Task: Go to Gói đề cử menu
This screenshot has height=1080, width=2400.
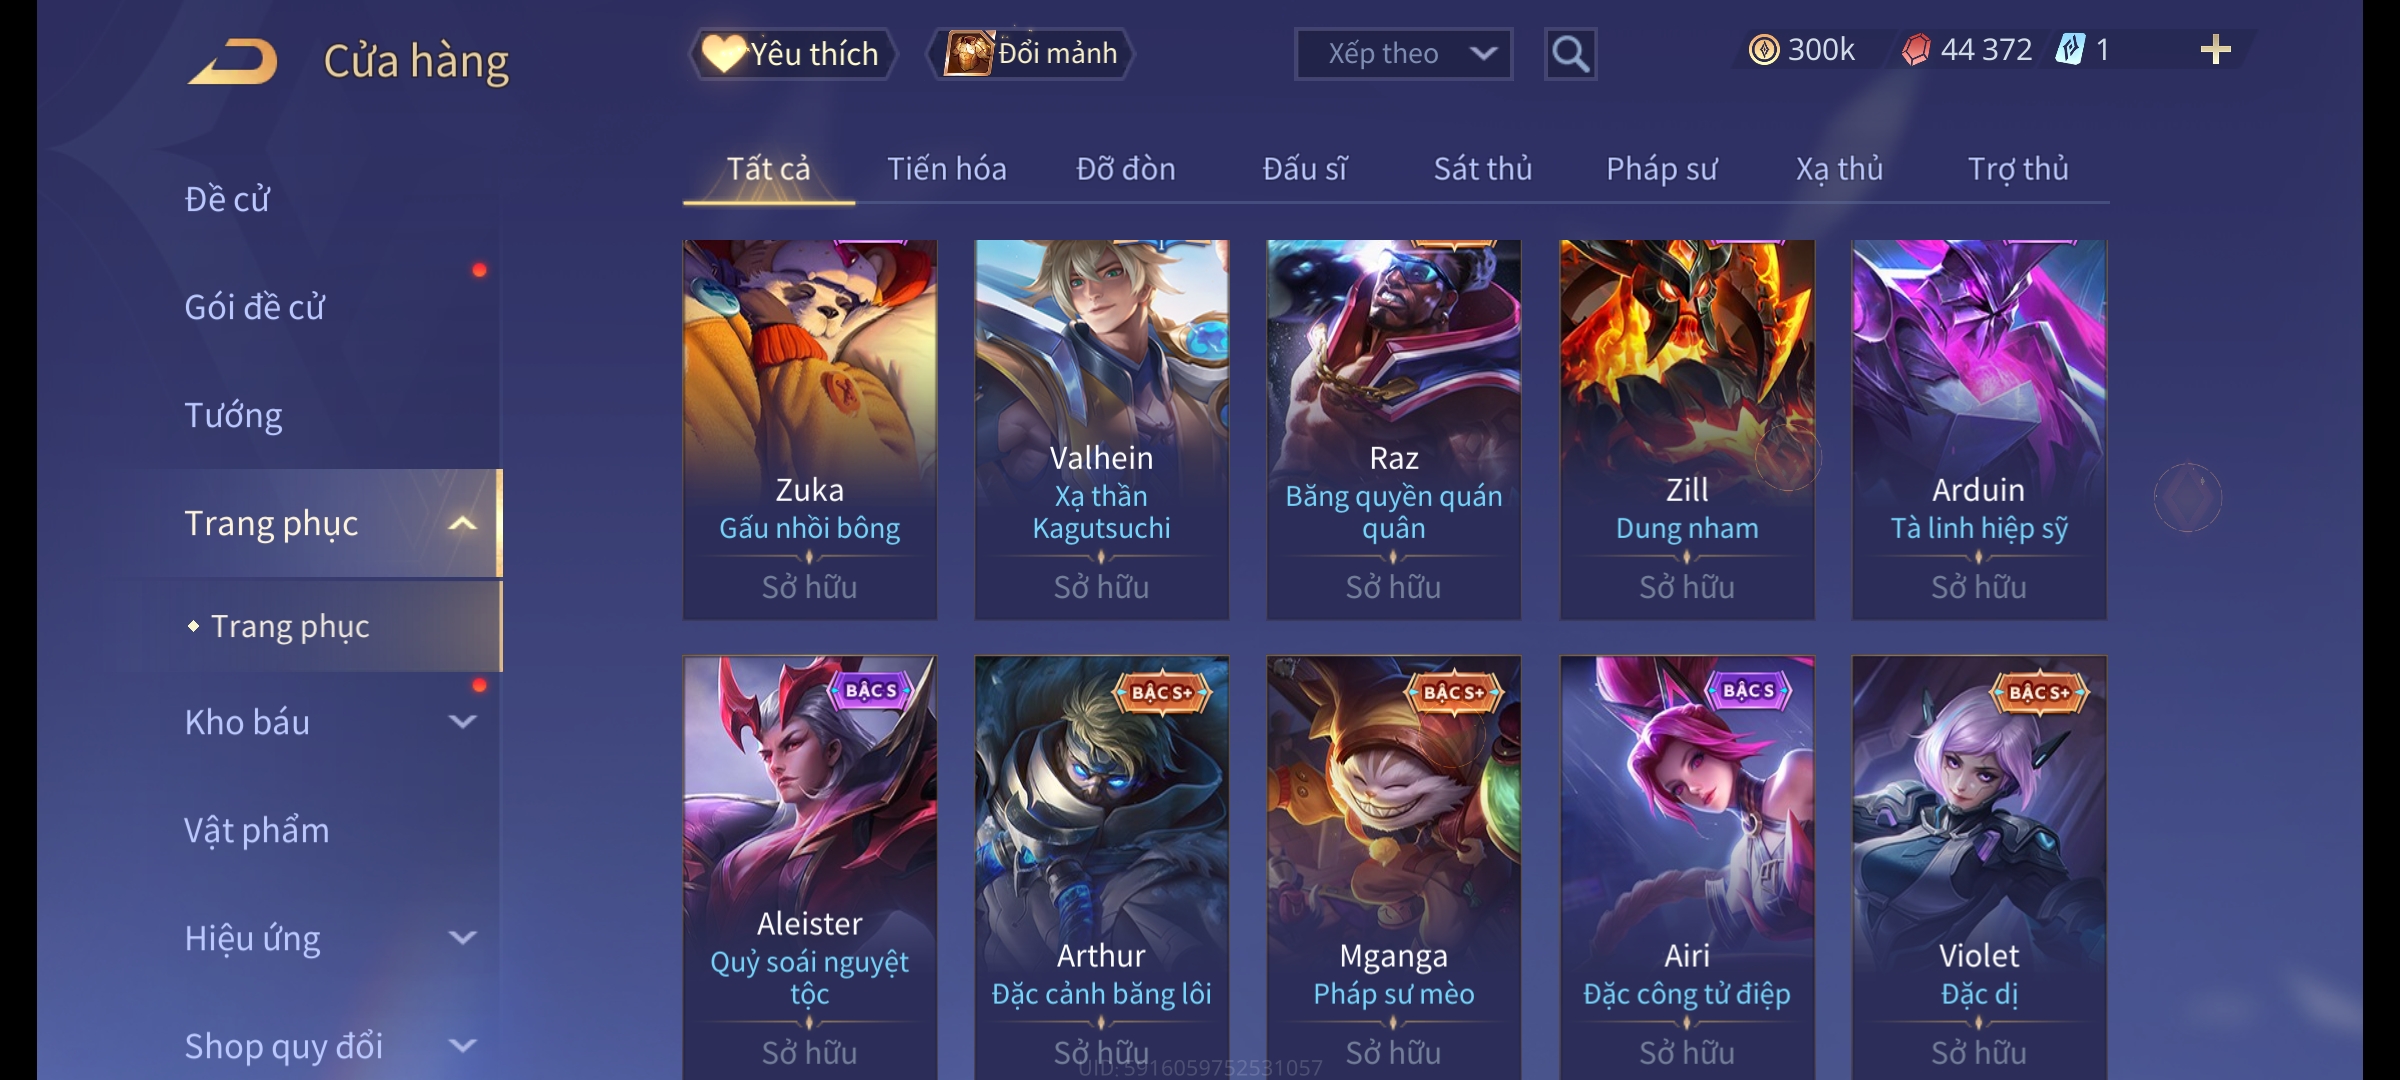Action: [x=254, y=307]
